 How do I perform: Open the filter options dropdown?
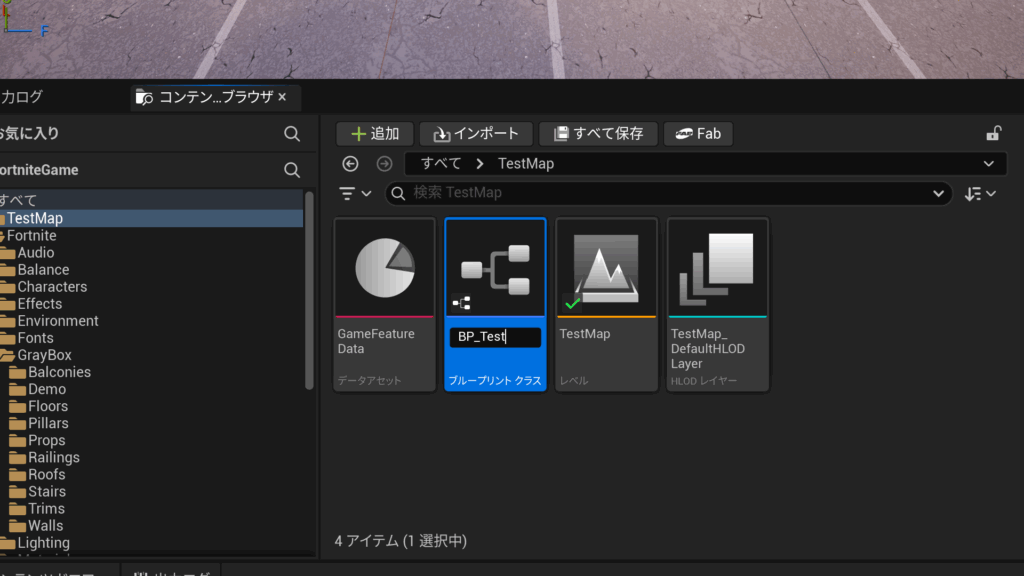pyautogui.click(x=355, y=193)
